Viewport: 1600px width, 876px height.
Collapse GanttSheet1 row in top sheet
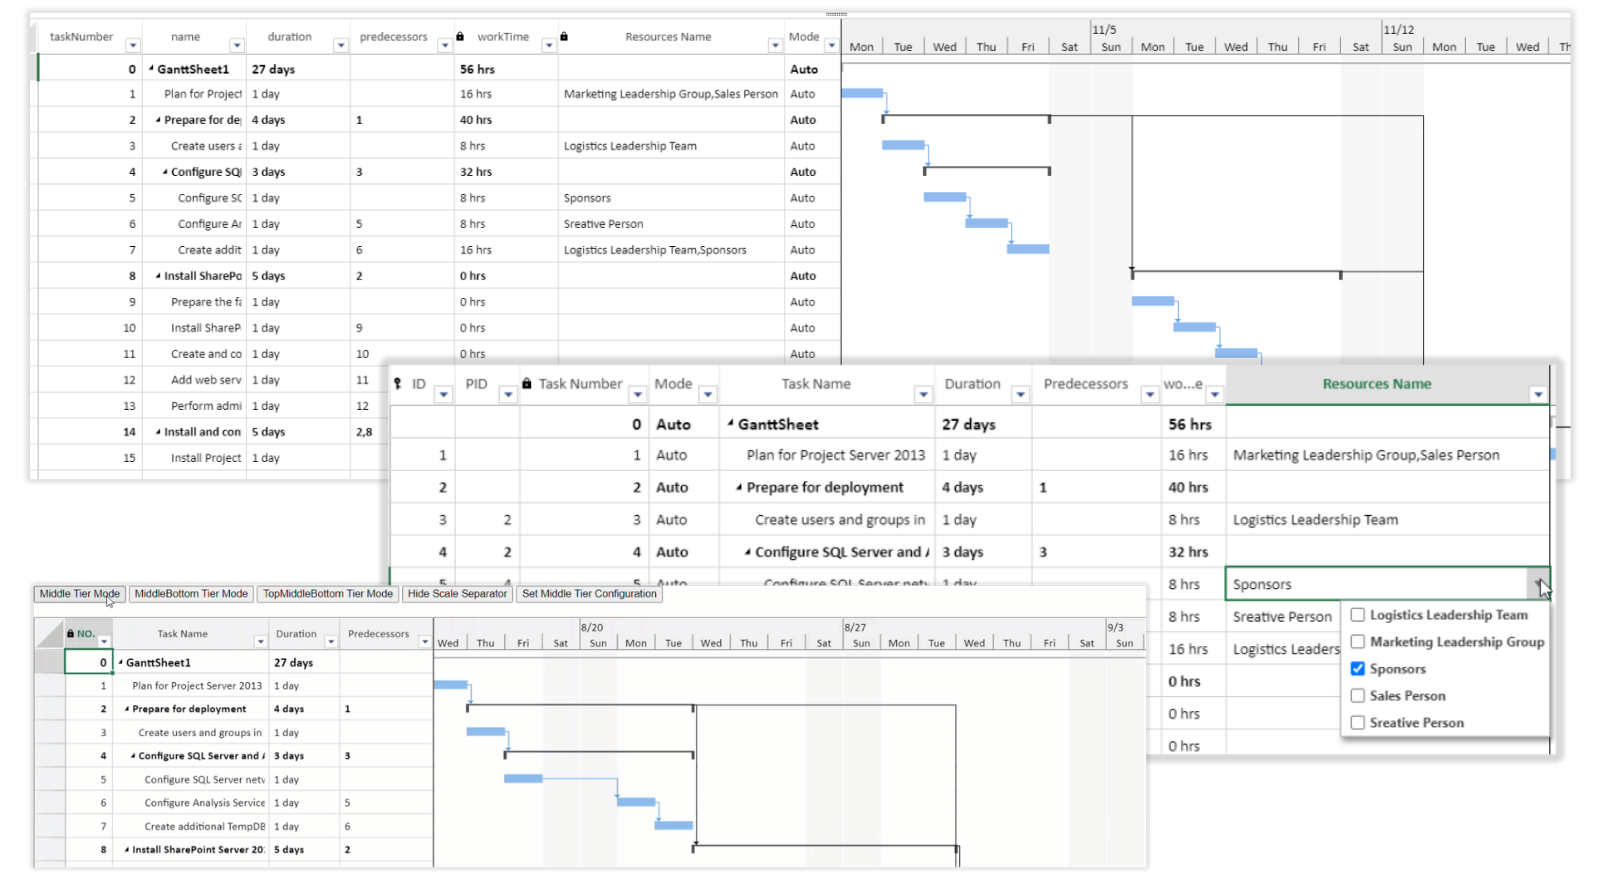pos(152,69)
